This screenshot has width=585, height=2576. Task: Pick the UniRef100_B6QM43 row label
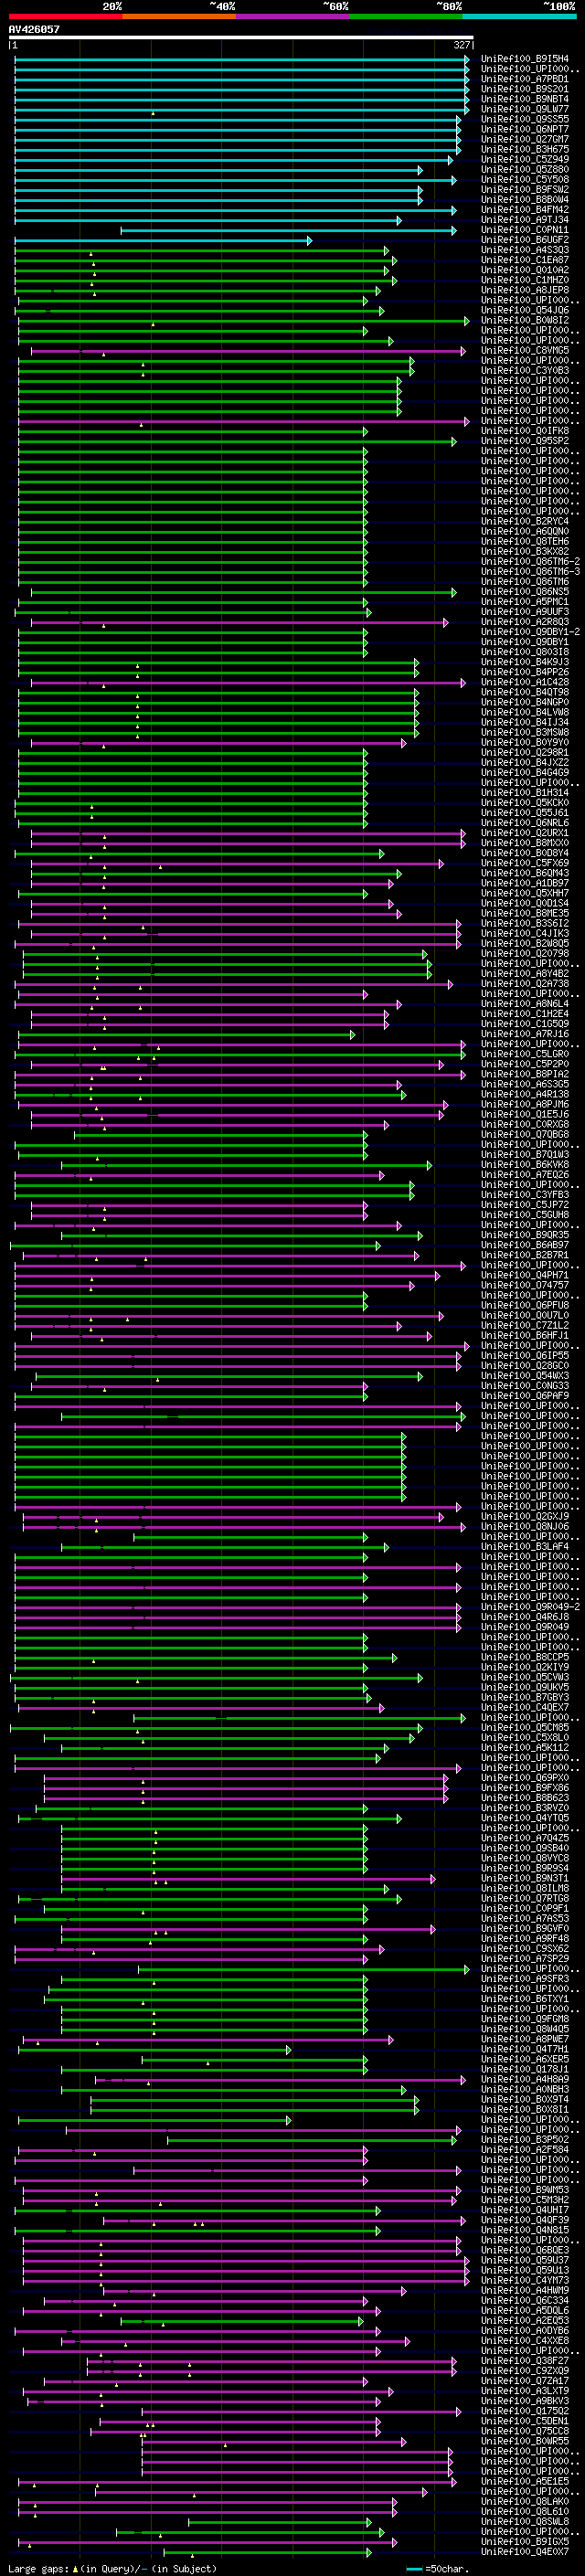(525, 873)
